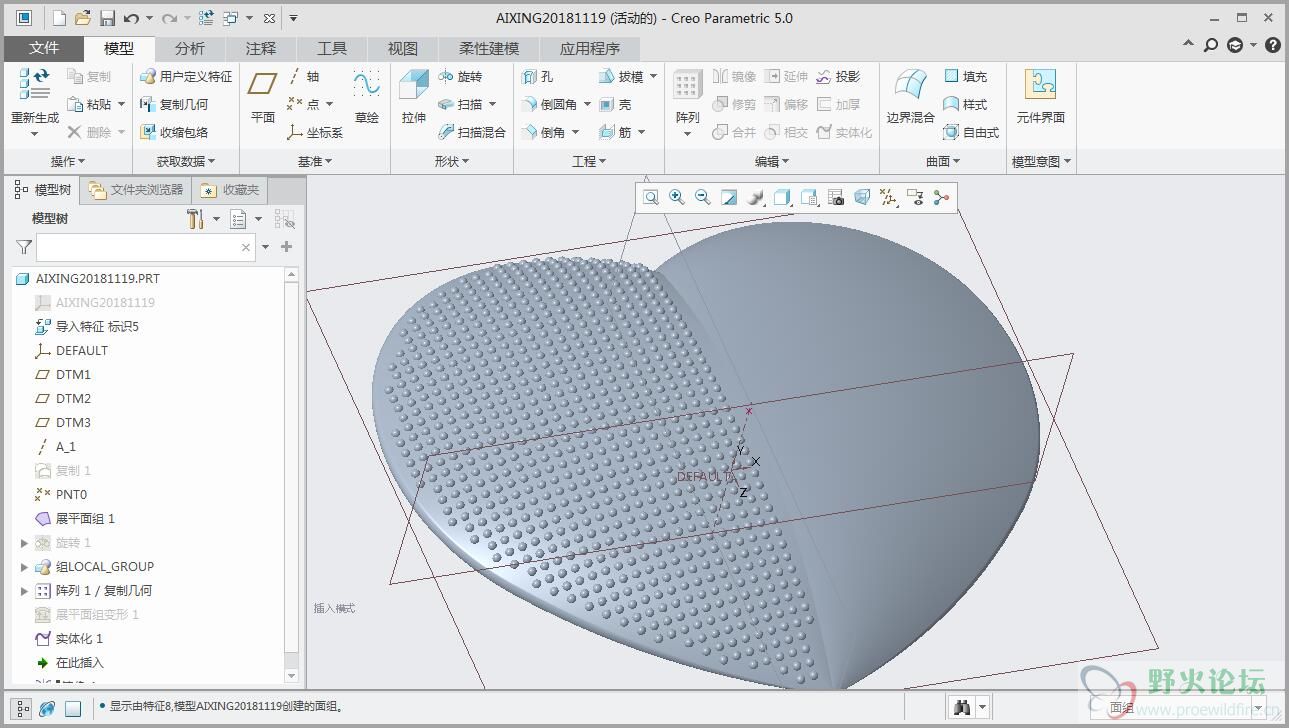Open the Point dropdown arrow
The image size is (1289, 728).
click(329, 104)
